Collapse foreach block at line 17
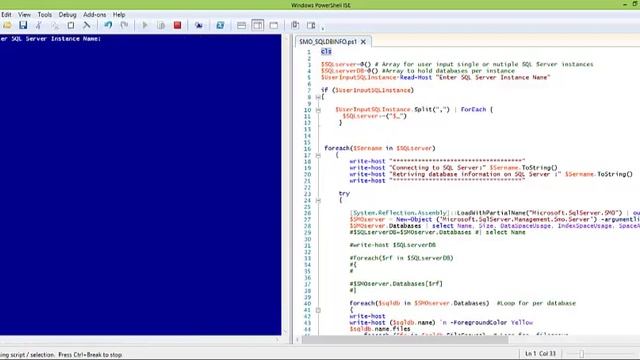The height and width of the screenshot is (360, 640). (318, 156)
